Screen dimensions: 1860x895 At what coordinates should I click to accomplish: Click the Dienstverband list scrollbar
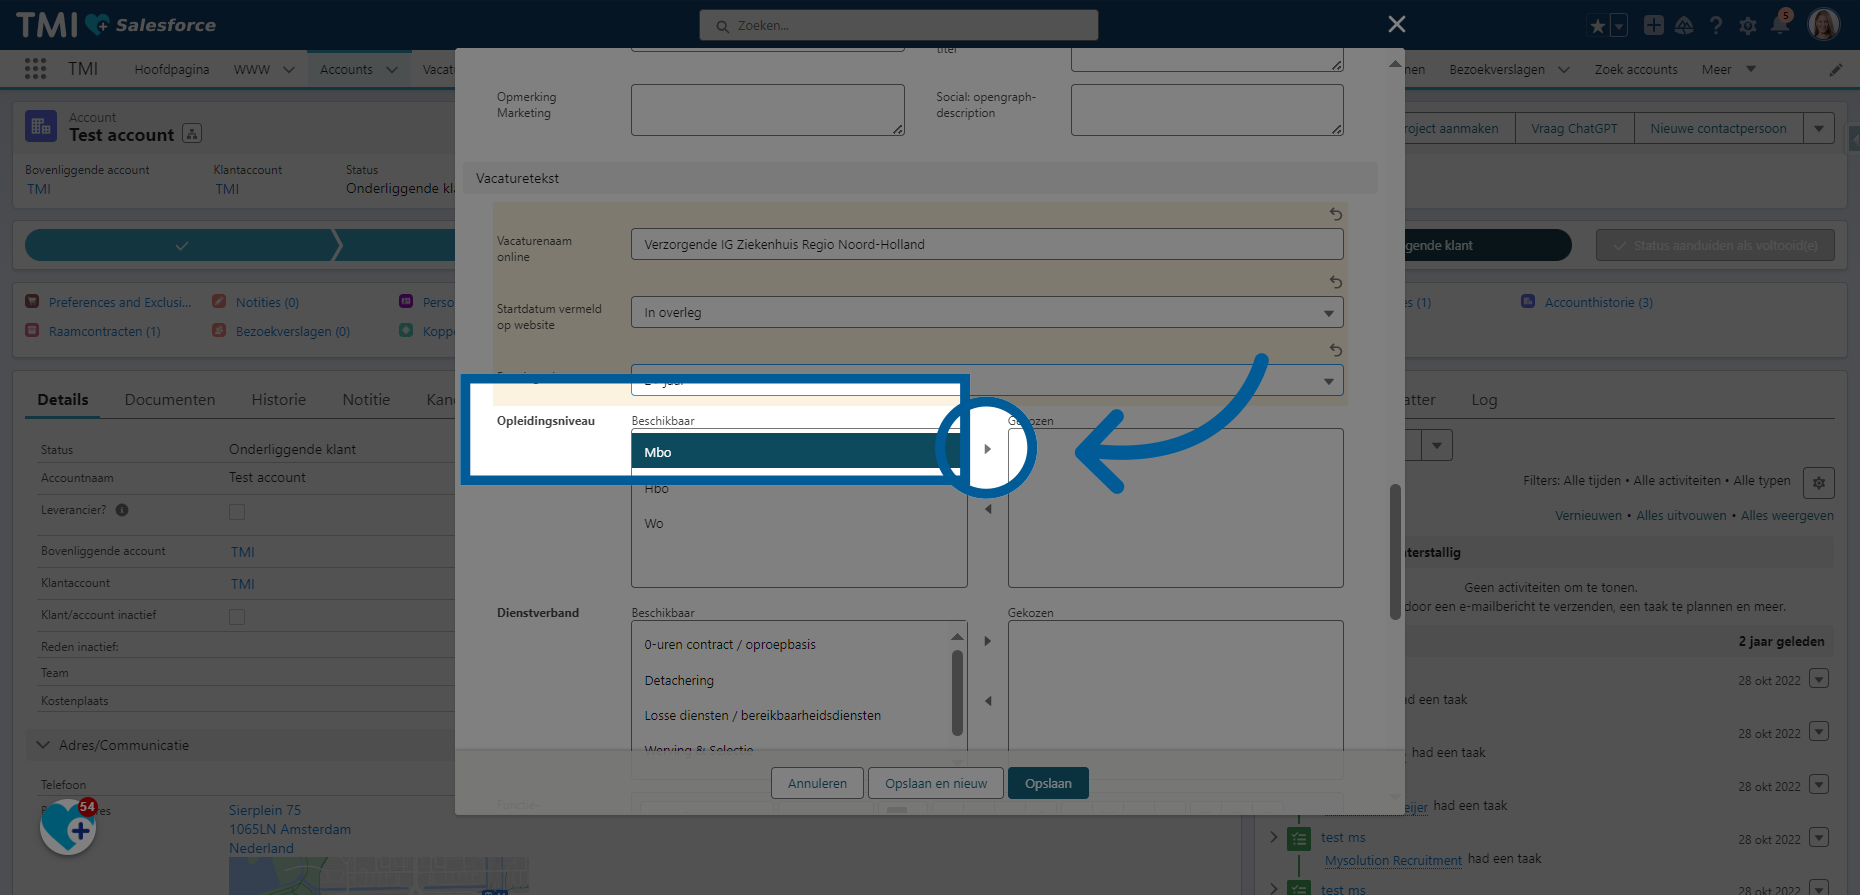click(x=957, y=693)
